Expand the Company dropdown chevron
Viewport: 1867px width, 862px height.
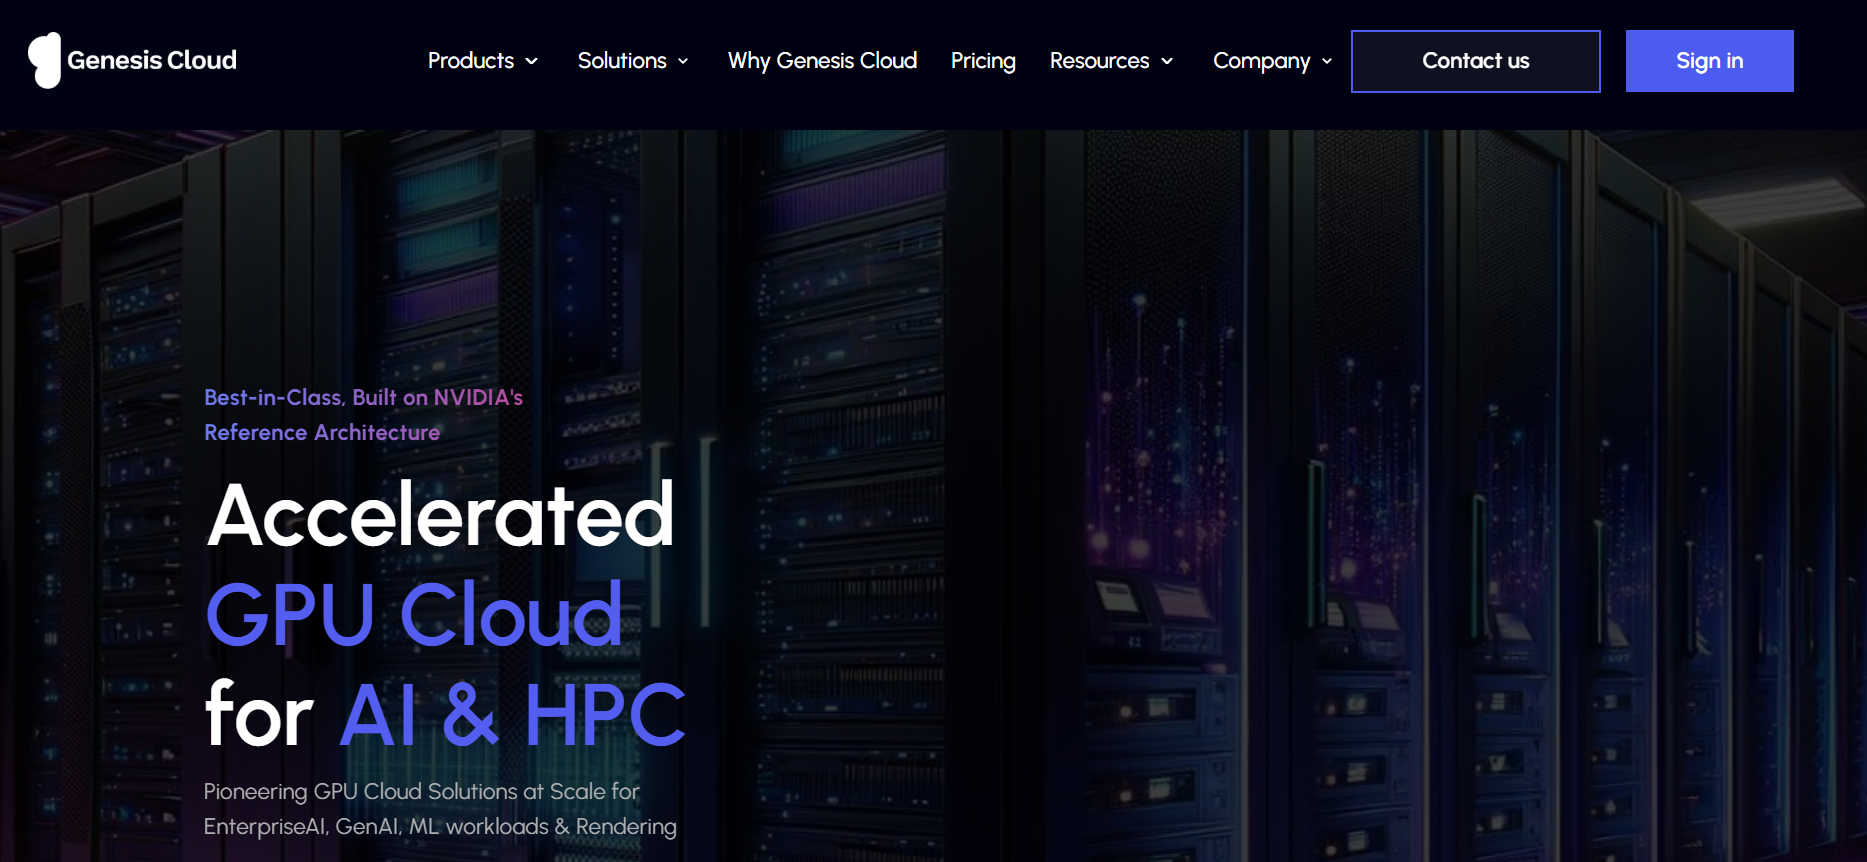[1327, 62]
